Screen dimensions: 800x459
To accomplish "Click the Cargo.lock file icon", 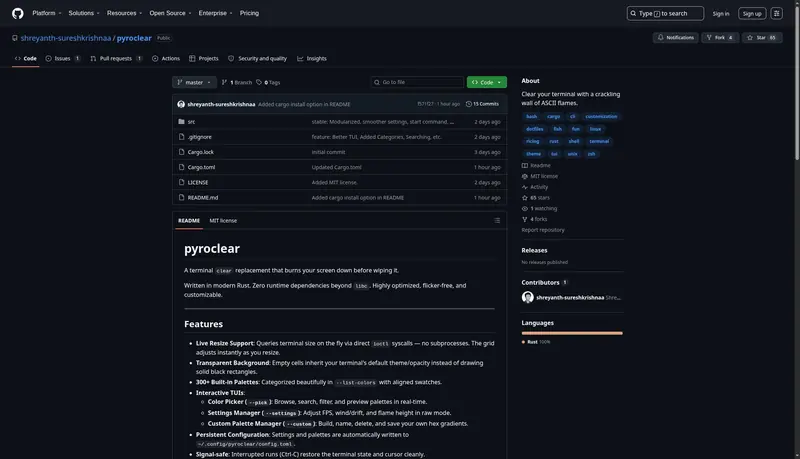I will click(x=181, y=152).
